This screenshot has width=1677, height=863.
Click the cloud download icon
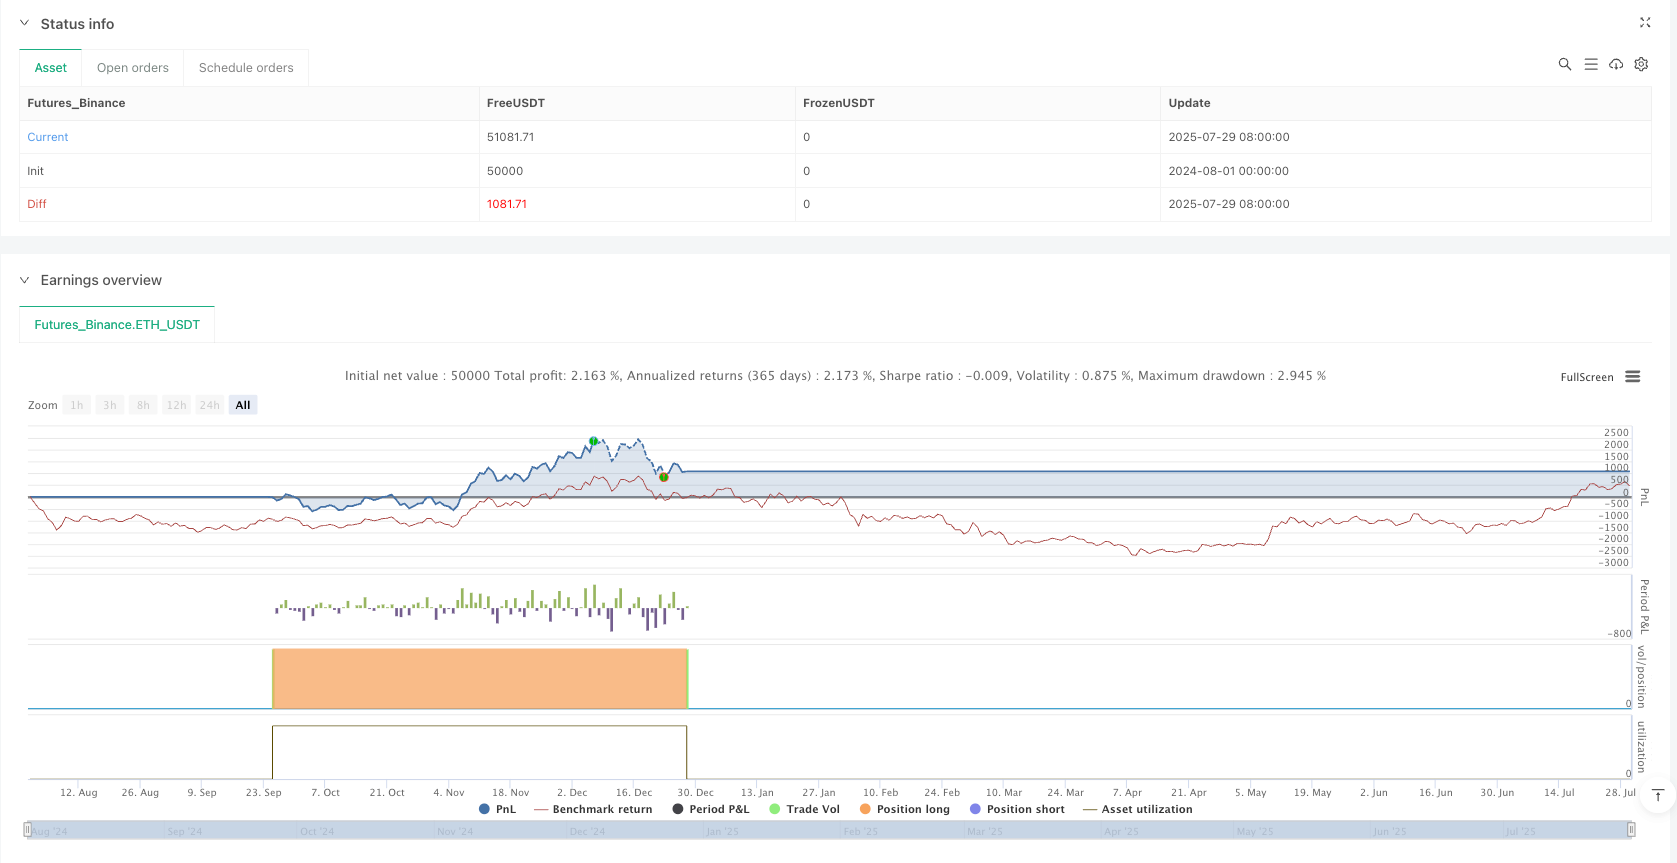(x=1616, y=64)
